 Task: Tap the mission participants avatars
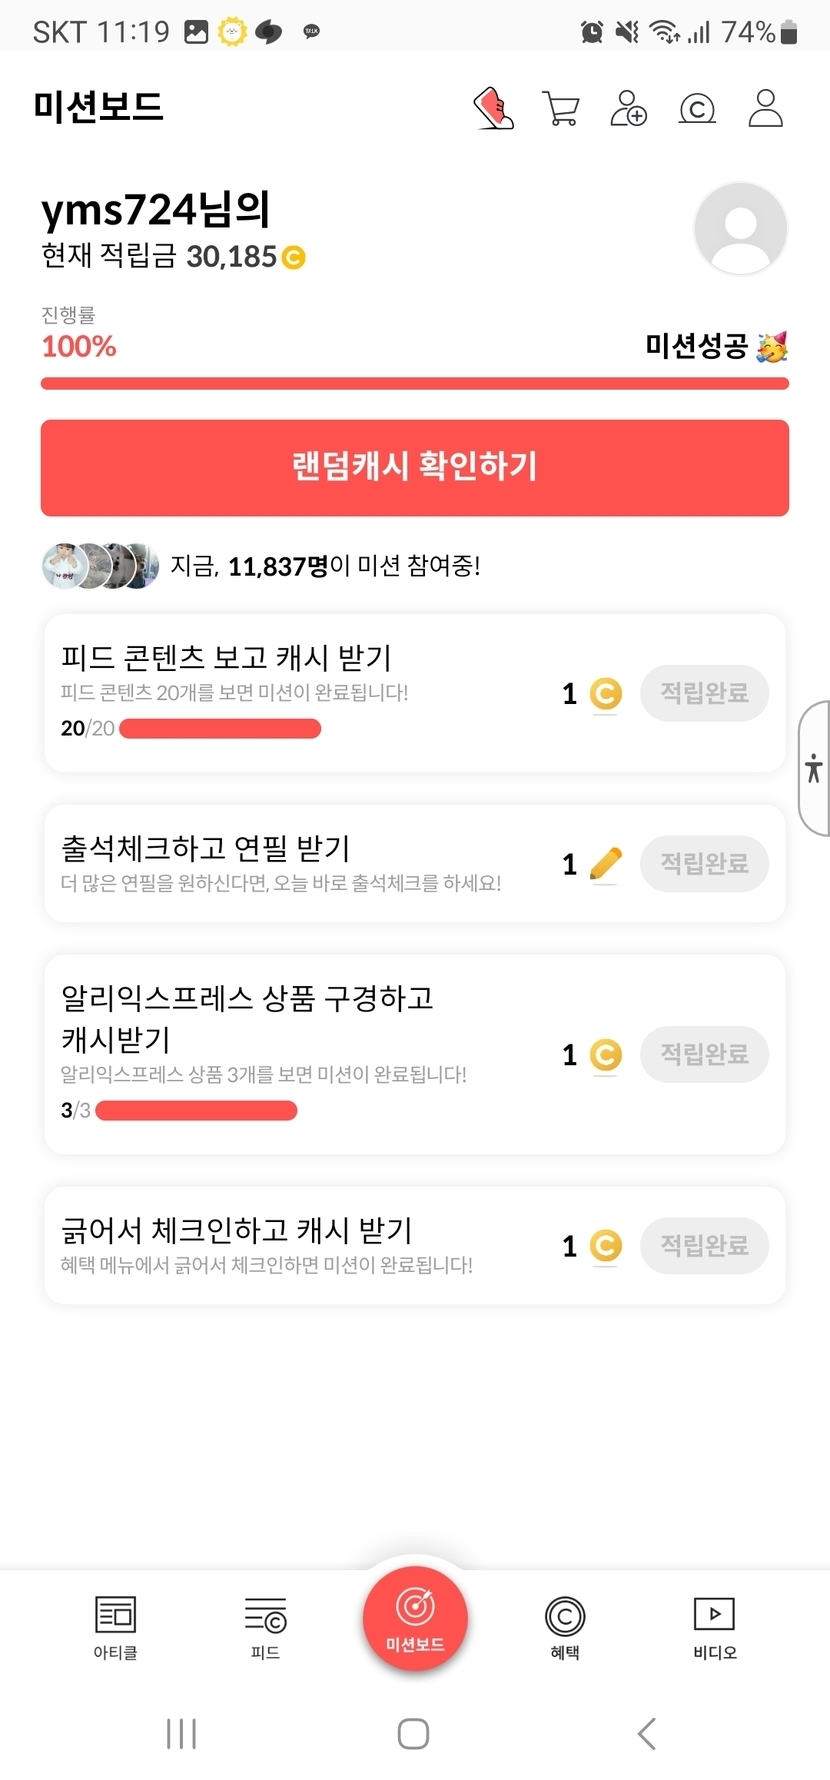(x=100, y=566)
